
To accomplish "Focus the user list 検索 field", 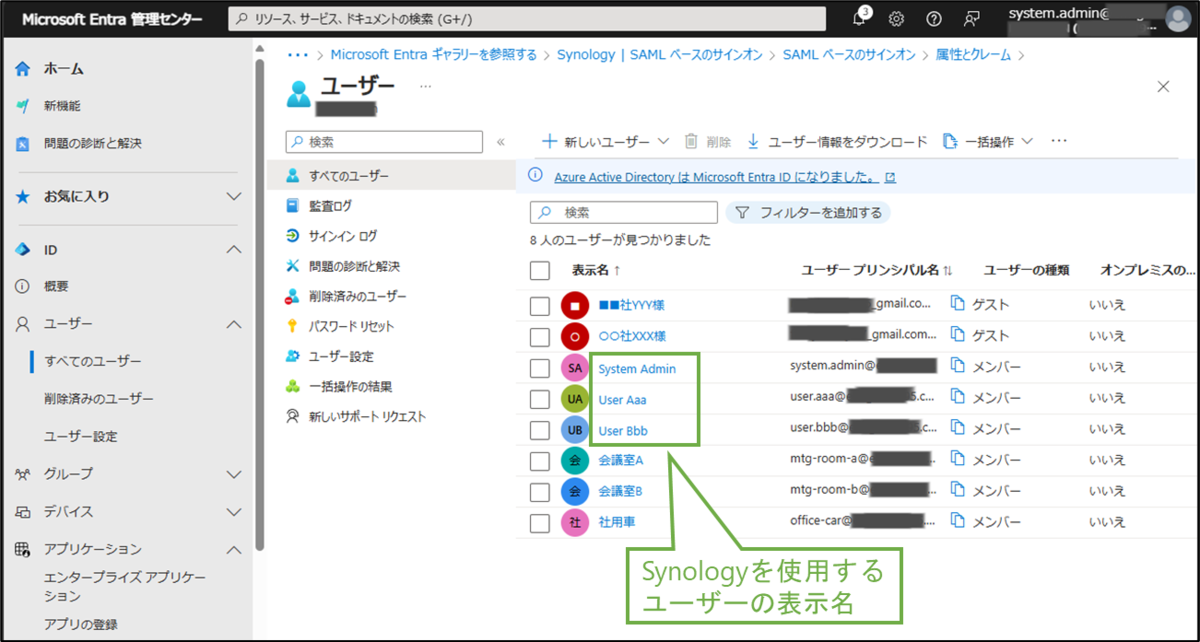I will point(623,212).
